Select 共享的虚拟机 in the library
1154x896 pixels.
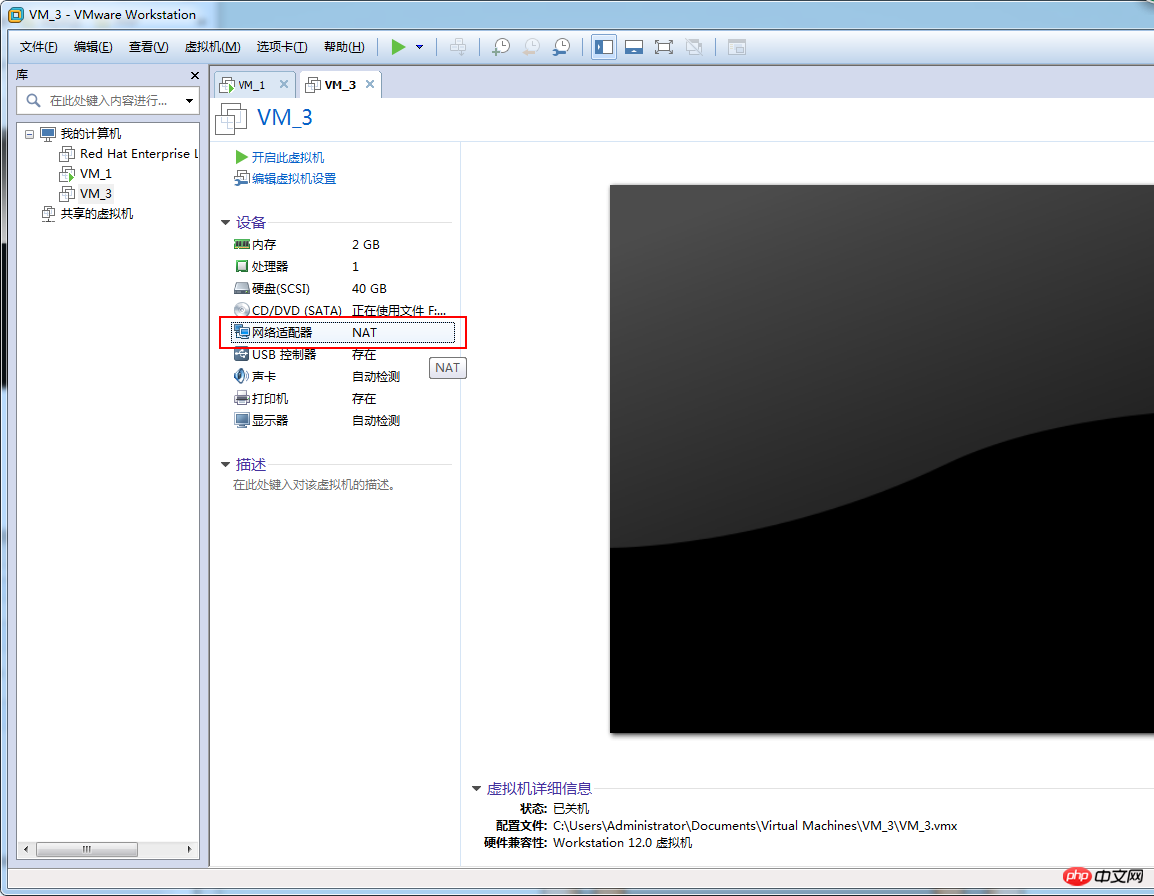point(96,214)
